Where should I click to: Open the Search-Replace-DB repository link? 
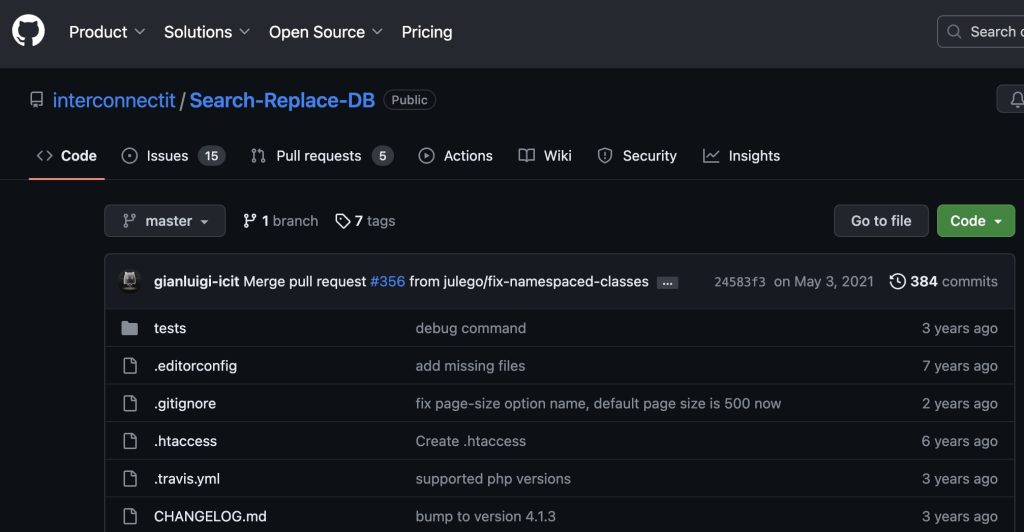(282, 100)
